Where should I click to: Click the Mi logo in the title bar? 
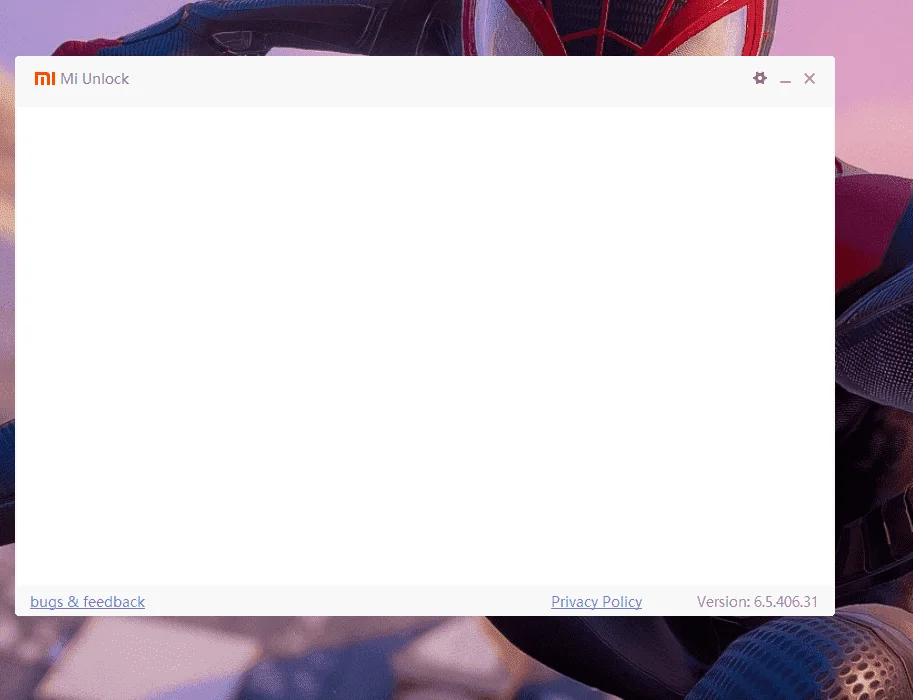click(x=45, y=79)
